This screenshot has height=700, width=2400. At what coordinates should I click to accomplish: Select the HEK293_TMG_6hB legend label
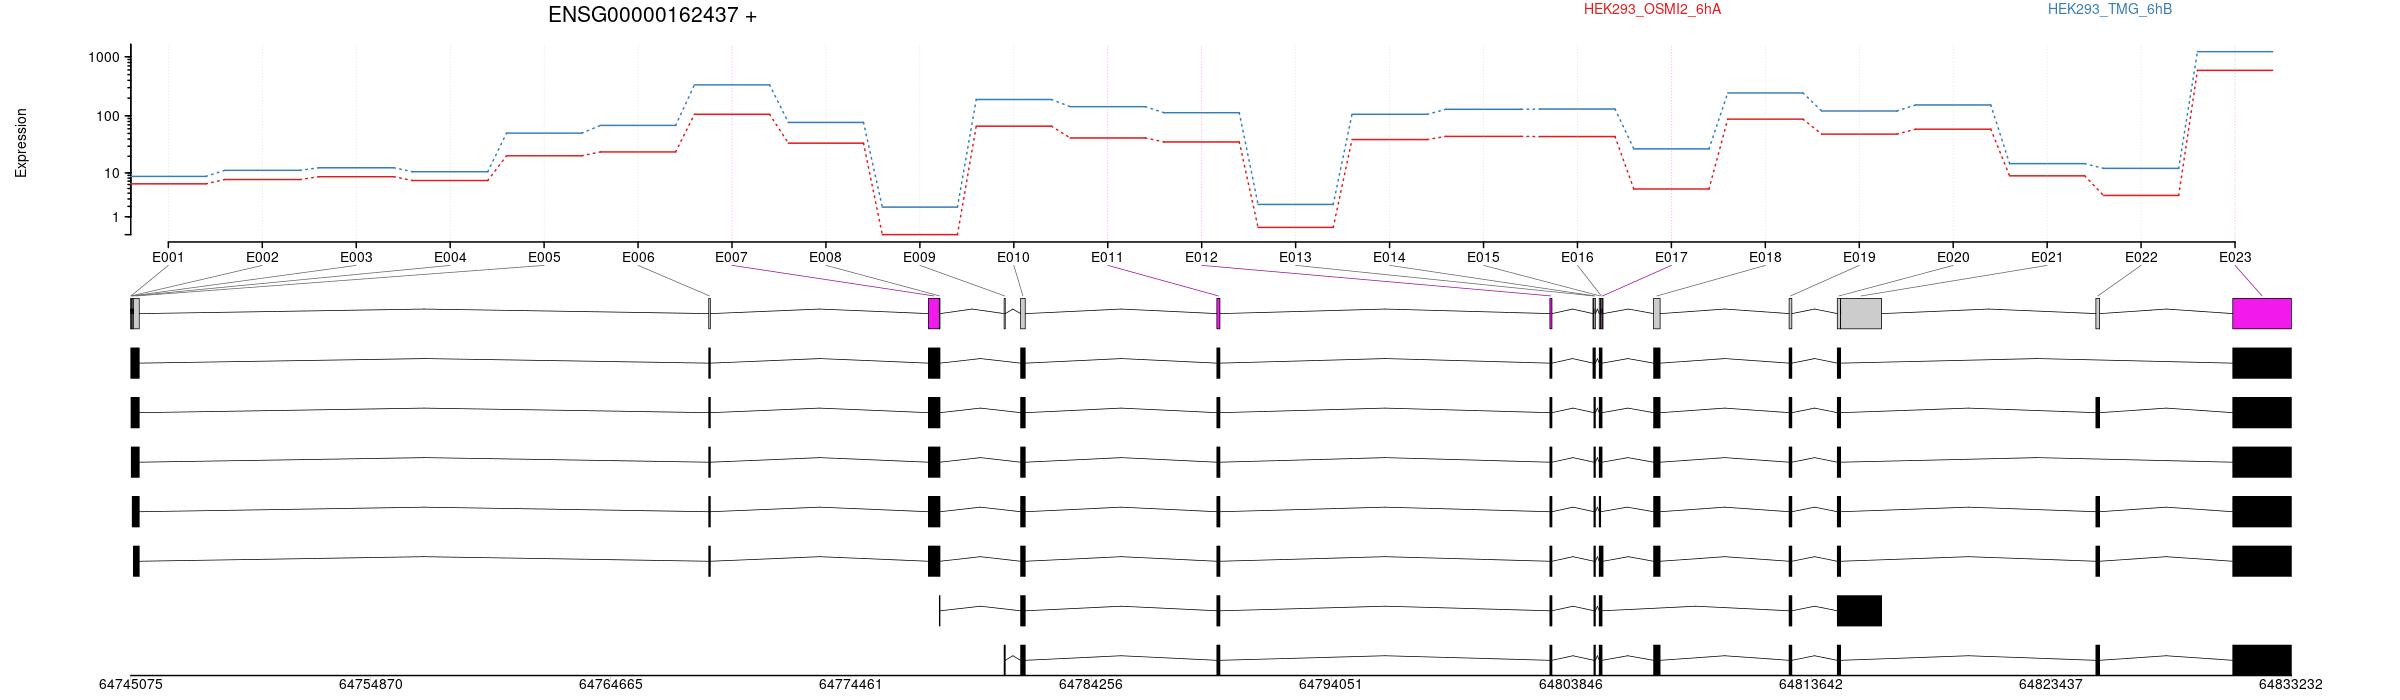(x=2110, y=9)
